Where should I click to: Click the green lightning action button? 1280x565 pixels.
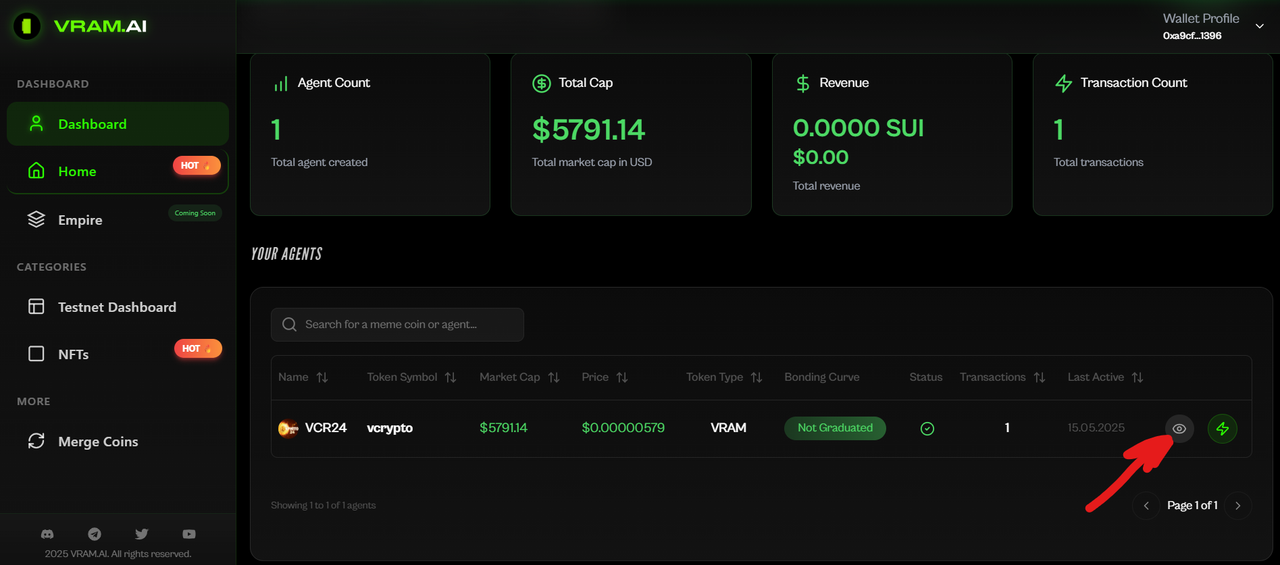click(1222, 428)
